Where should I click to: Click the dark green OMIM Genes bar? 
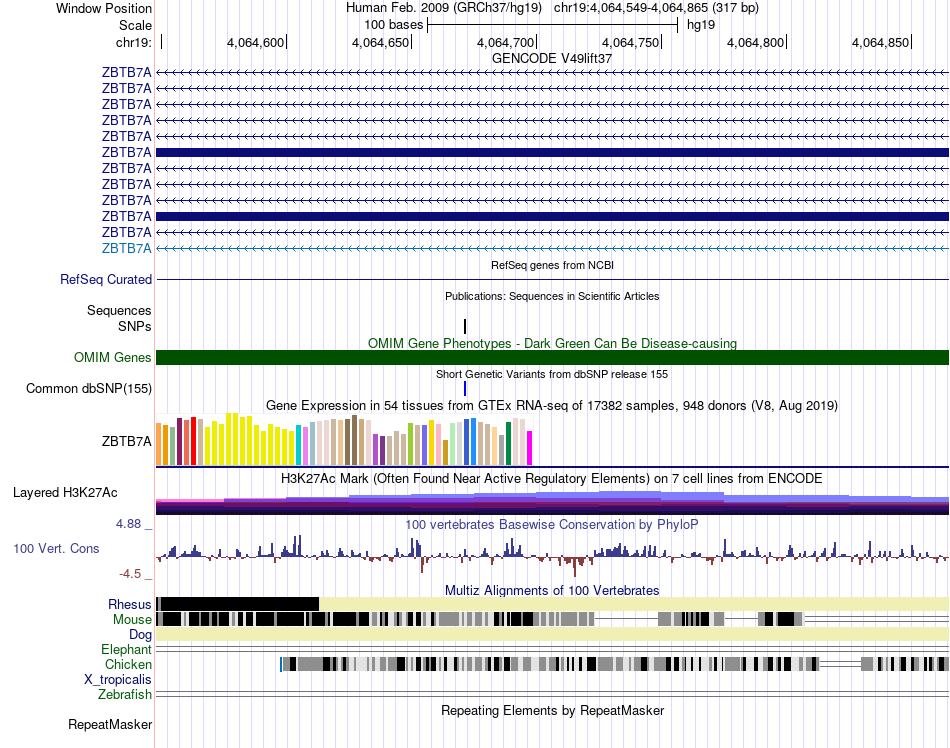pos(552,357)
